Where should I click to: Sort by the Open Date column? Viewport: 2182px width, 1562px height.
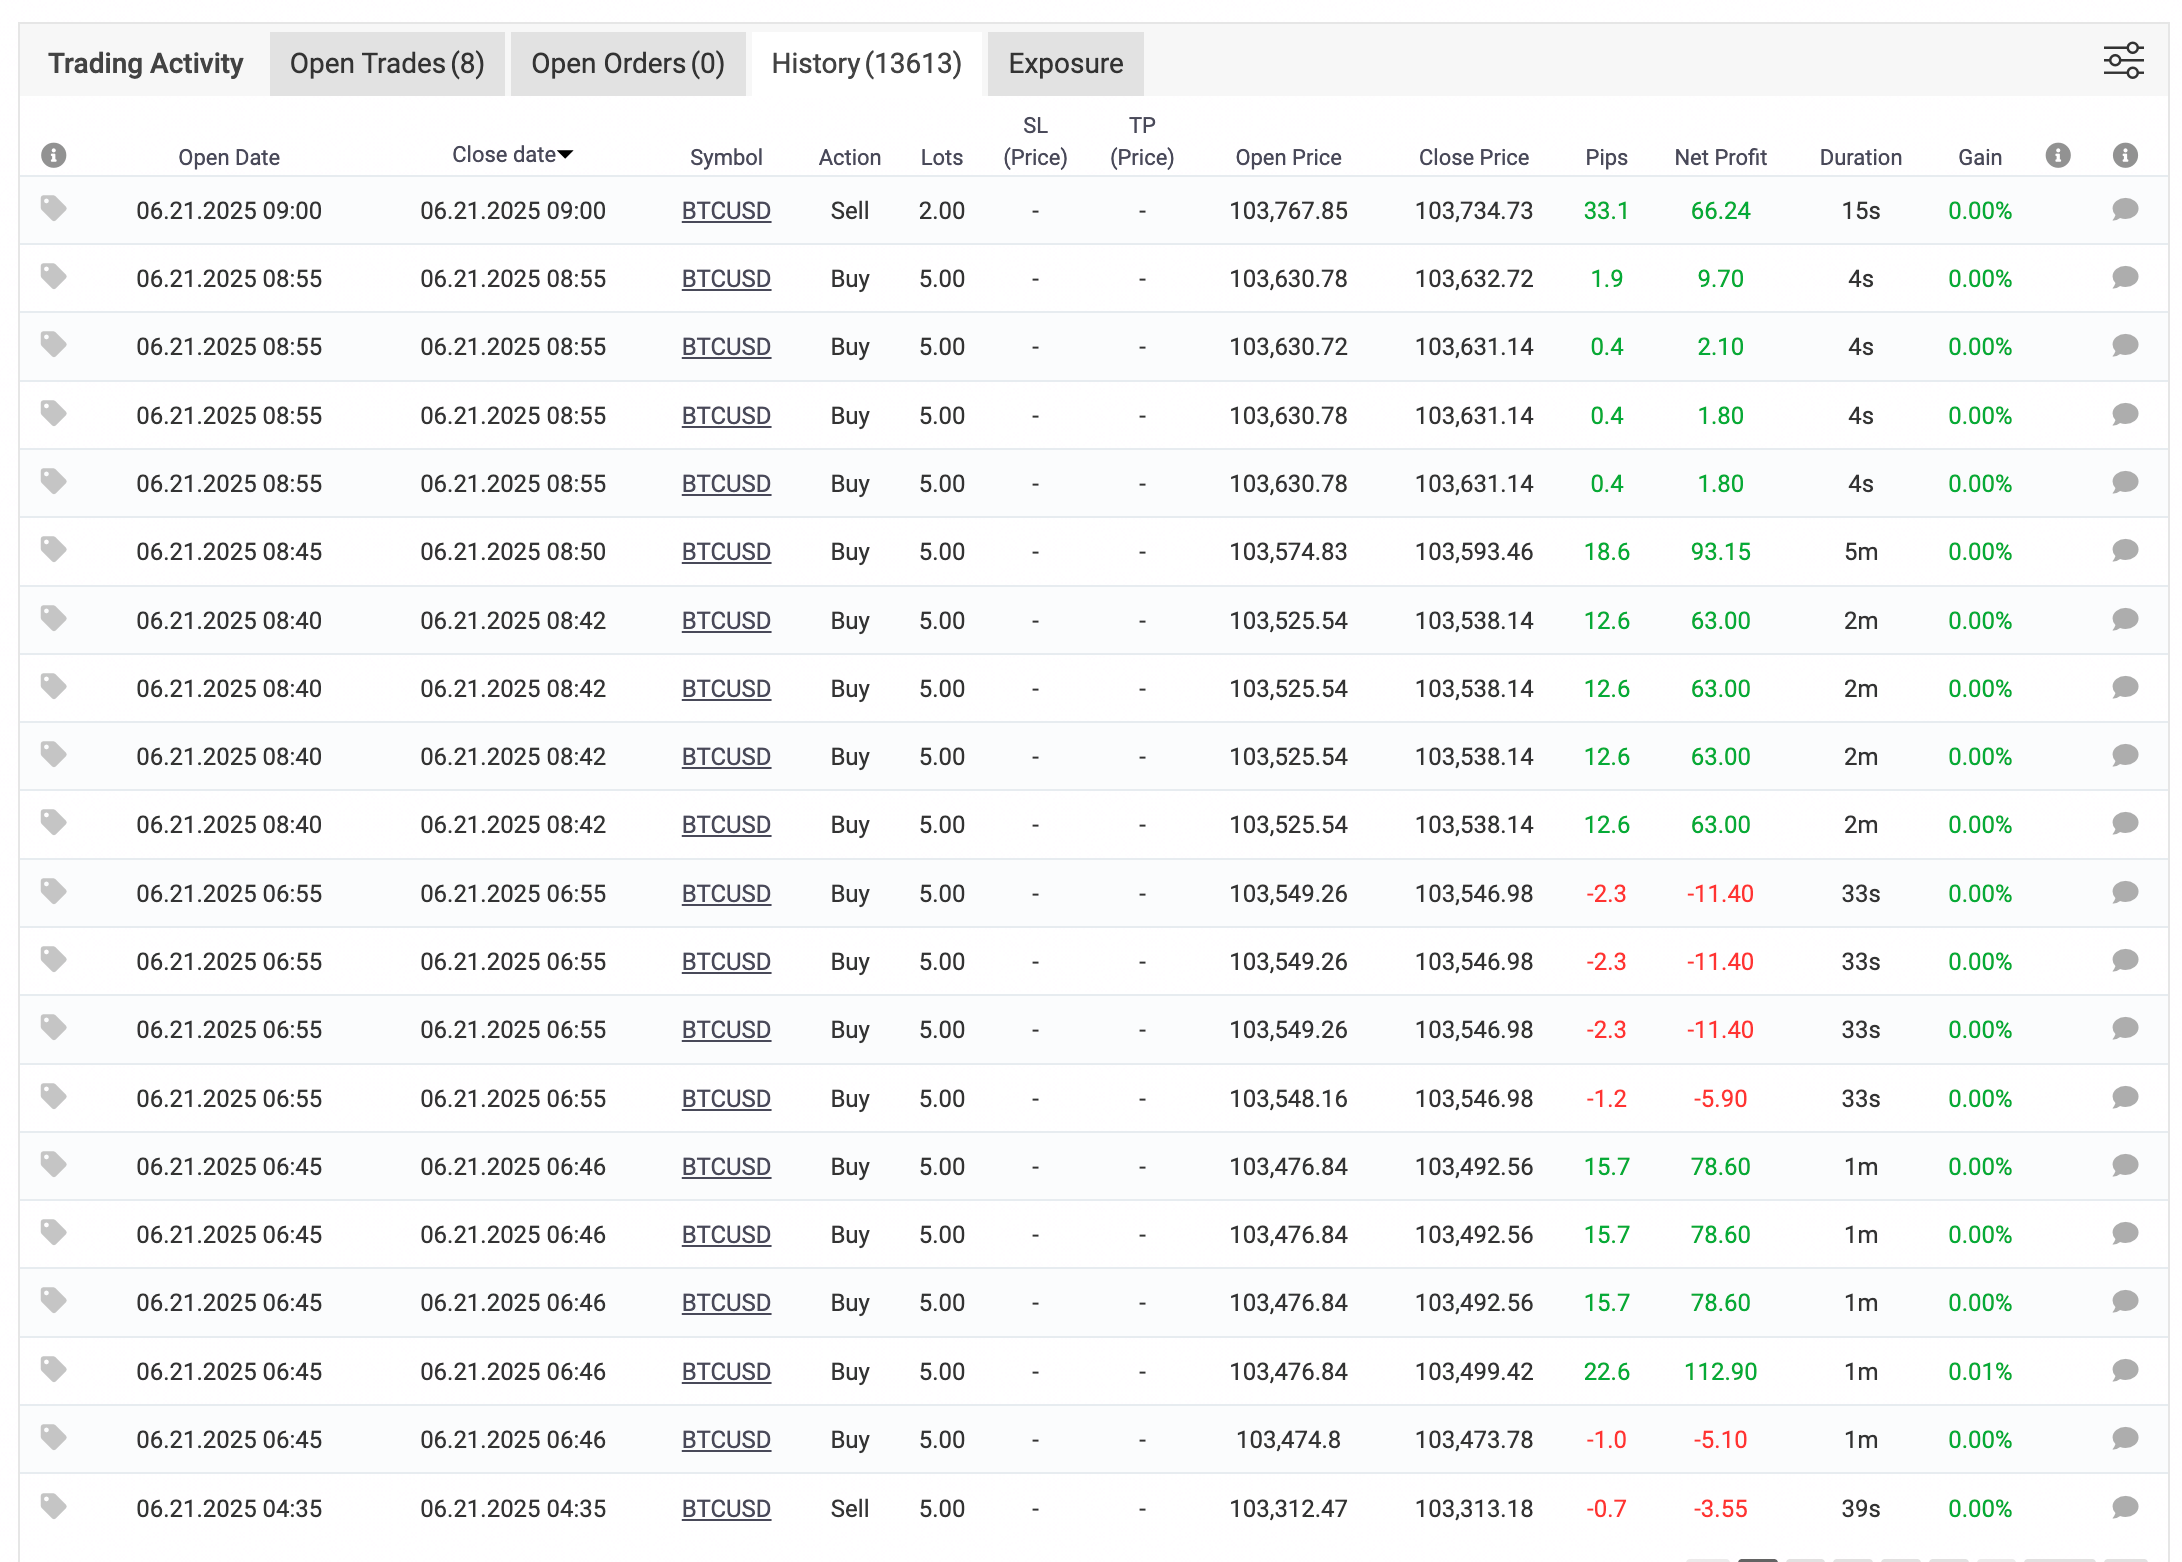[x=228, y=157]
